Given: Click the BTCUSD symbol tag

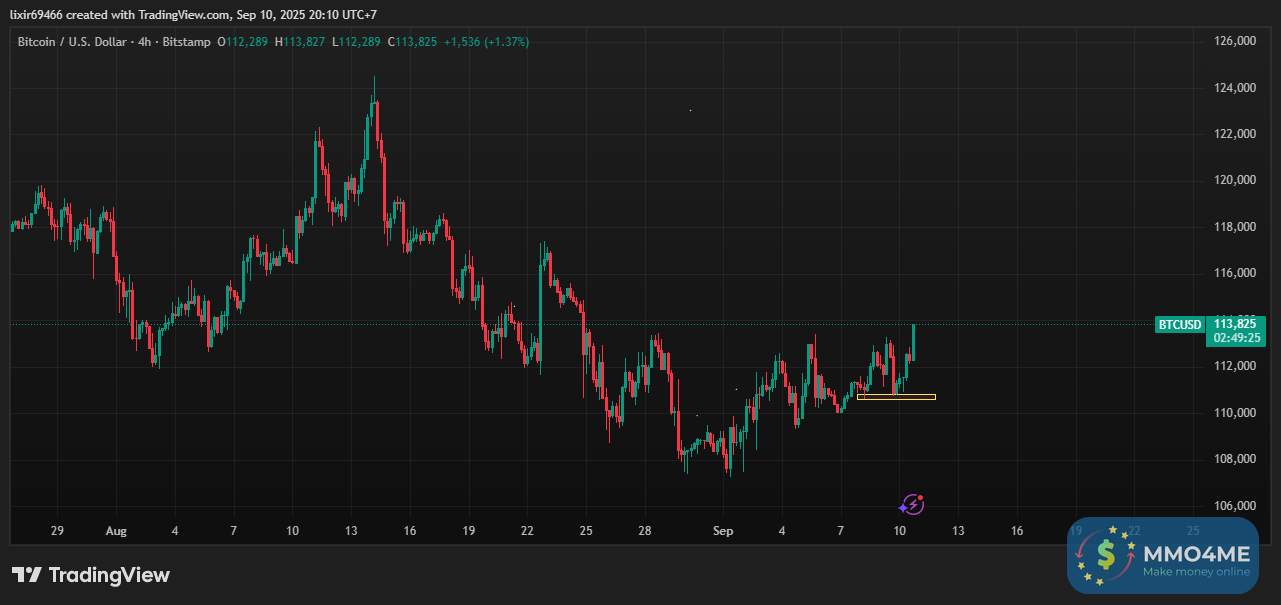Looking at the screenshot, I should coord(1179,324).
